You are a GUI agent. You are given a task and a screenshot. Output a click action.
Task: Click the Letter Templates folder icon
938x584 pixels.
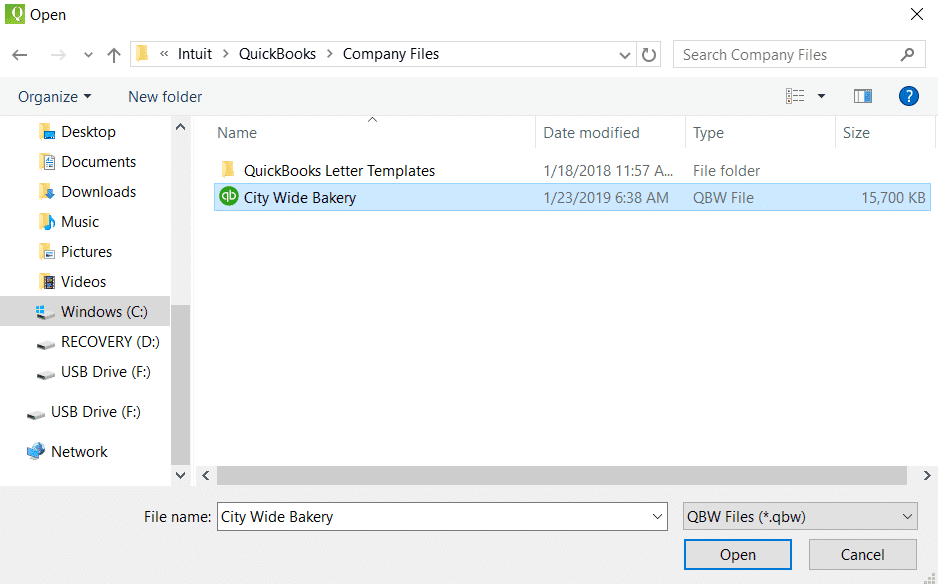[228, 170]
